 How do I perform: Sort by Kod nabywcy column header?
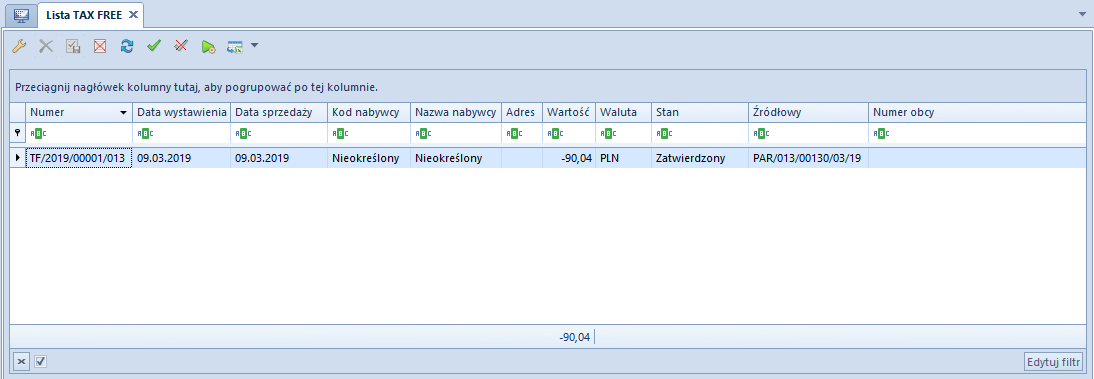[369, 112]
